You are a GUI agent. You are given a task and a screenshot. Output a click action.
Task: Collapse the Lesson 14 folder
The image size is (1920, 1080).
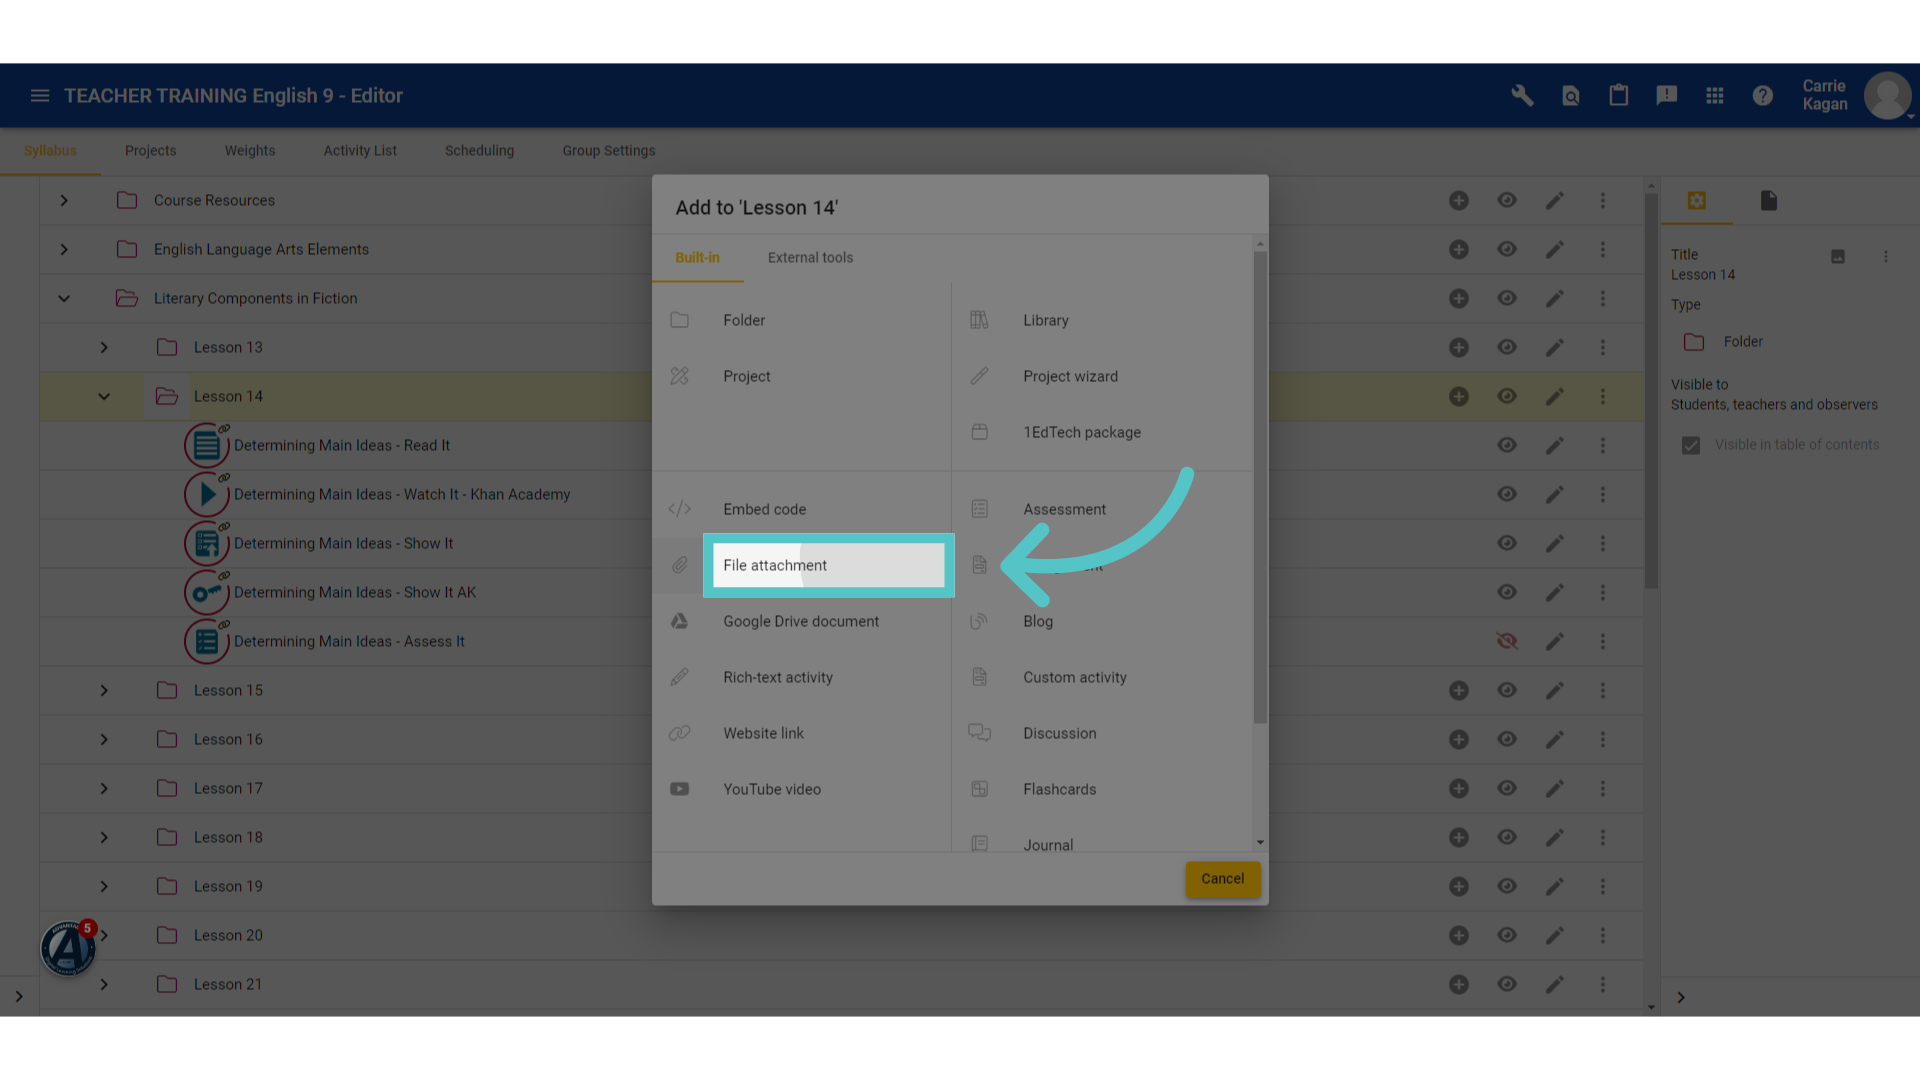(x=104, y=397)
